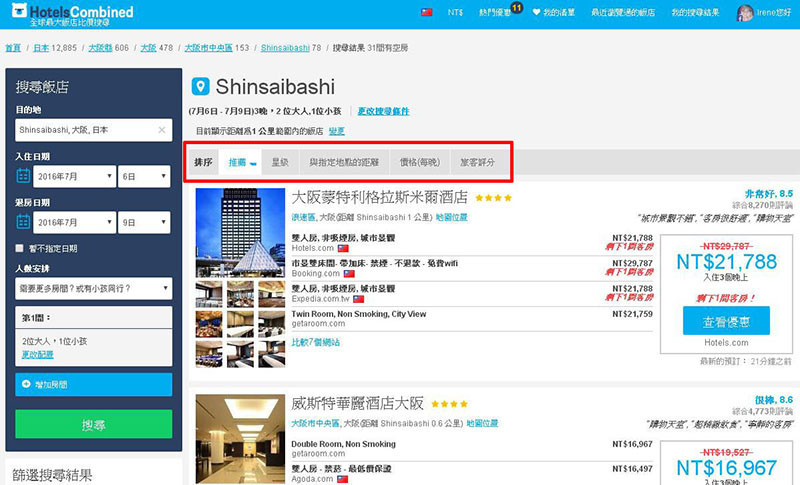
Task: Open 日本 breadcrumb link
Action: [41, 48]
